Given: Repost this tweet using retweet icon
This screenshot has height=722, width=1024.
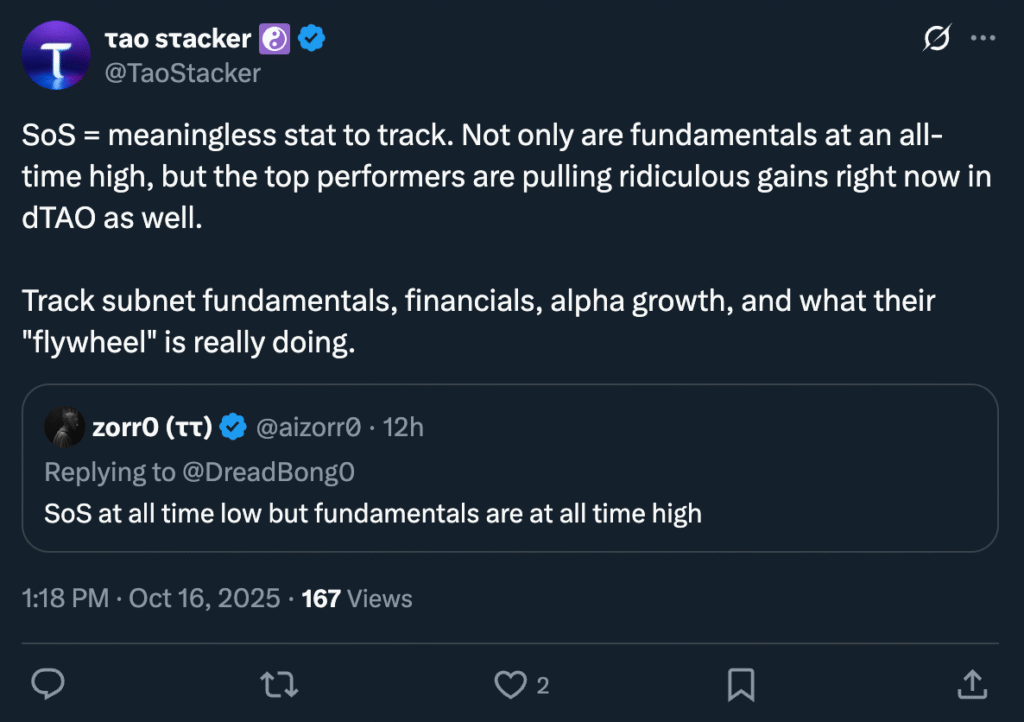Looking at the screenshot, I should coord(279,684).
